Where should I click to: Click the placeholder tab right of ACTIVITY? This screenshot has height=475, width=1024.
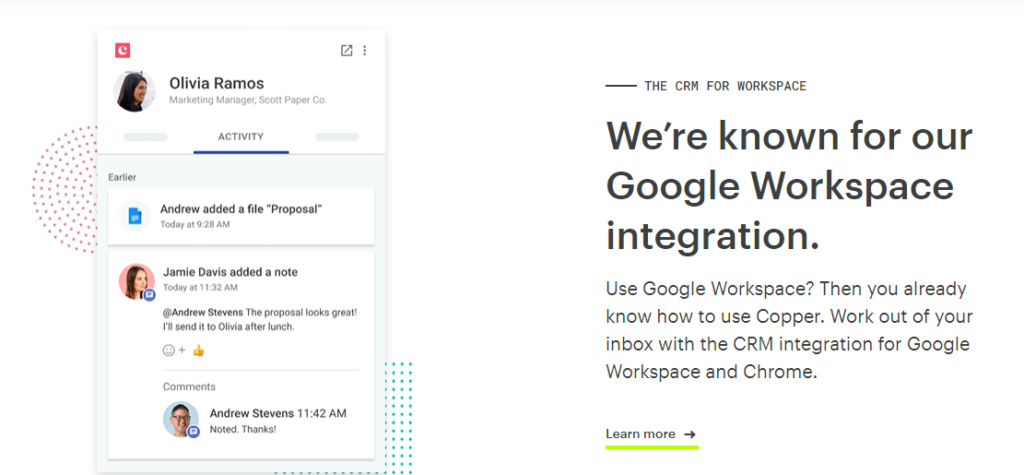pyautogui.click(x=337, y=137)
